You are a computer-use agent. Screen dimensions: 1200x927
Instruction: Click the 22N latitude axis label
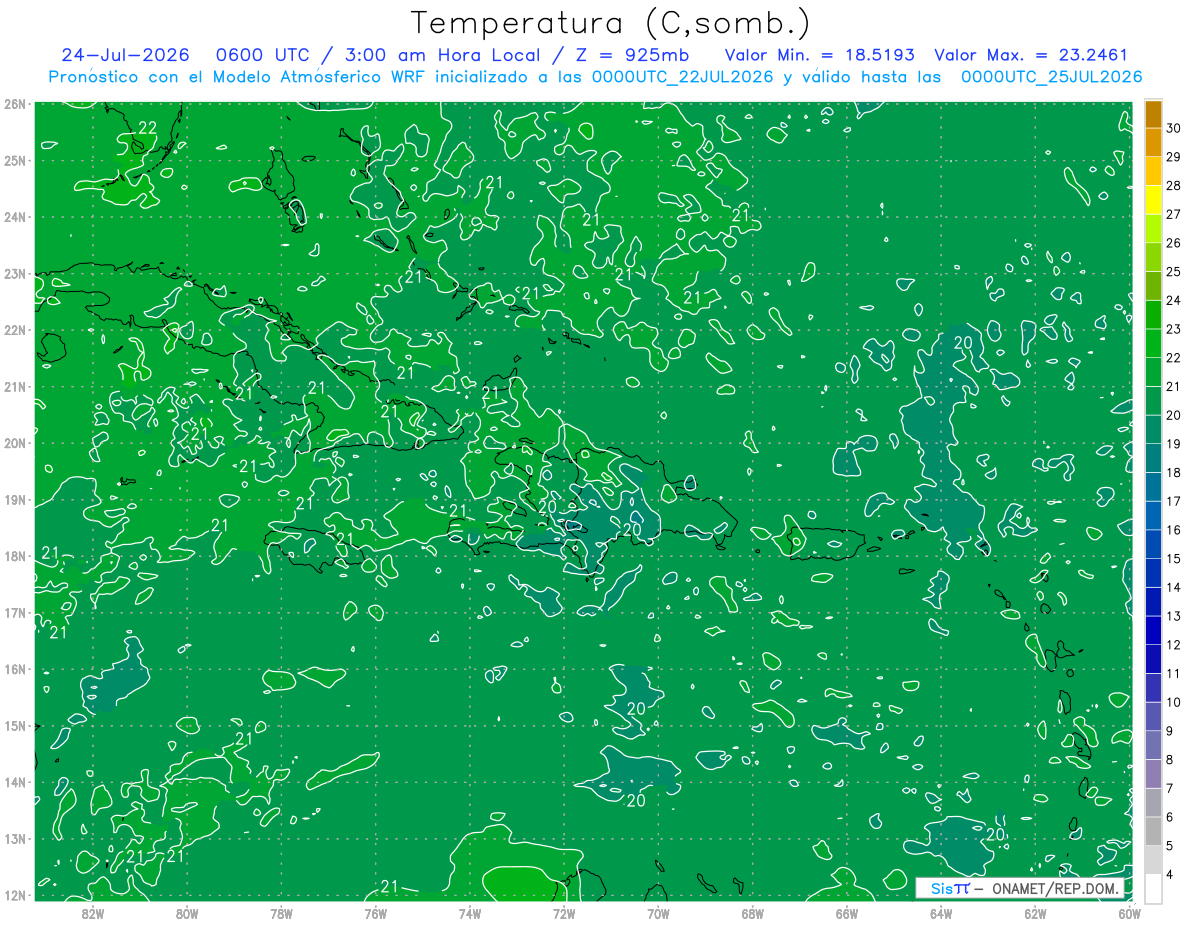coord(14,330)
